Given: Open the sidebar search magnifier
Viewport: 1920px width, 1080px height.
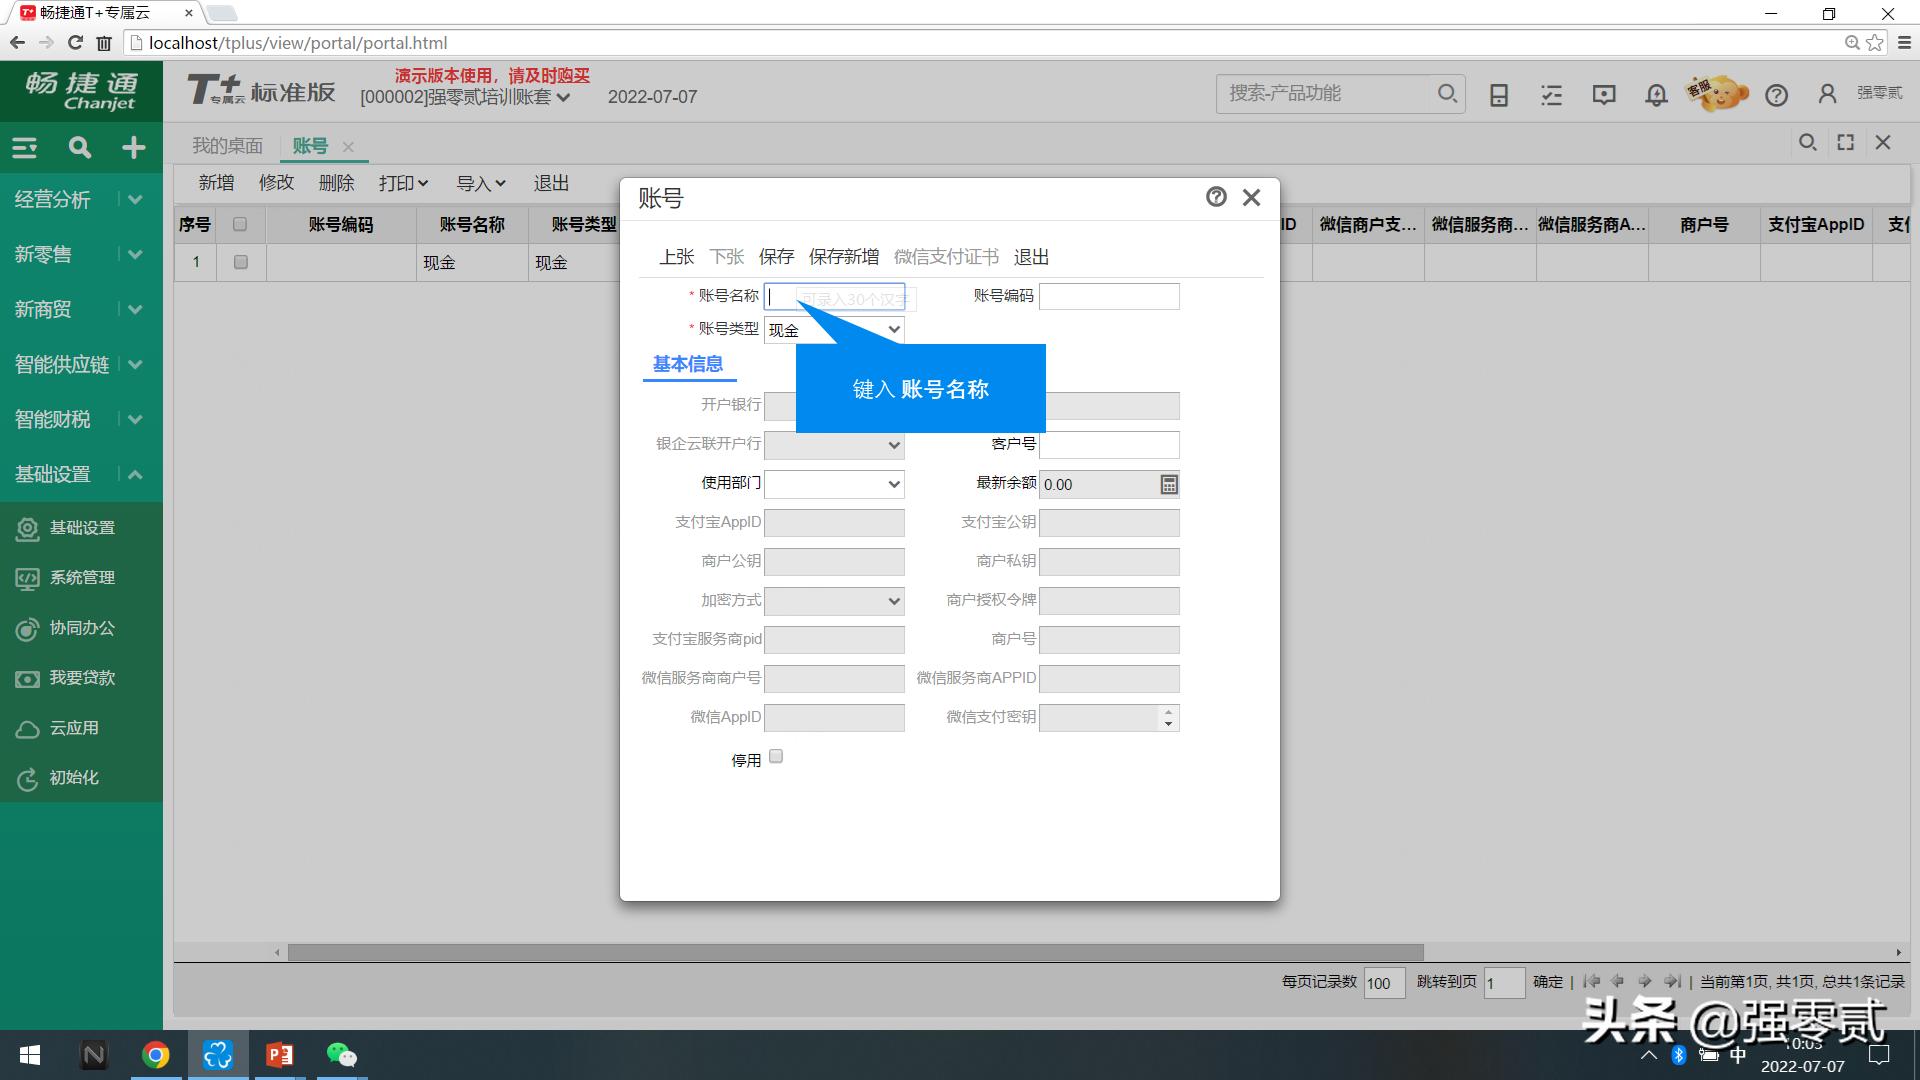Looking at the screenshot, I should (x=79, y=147).
